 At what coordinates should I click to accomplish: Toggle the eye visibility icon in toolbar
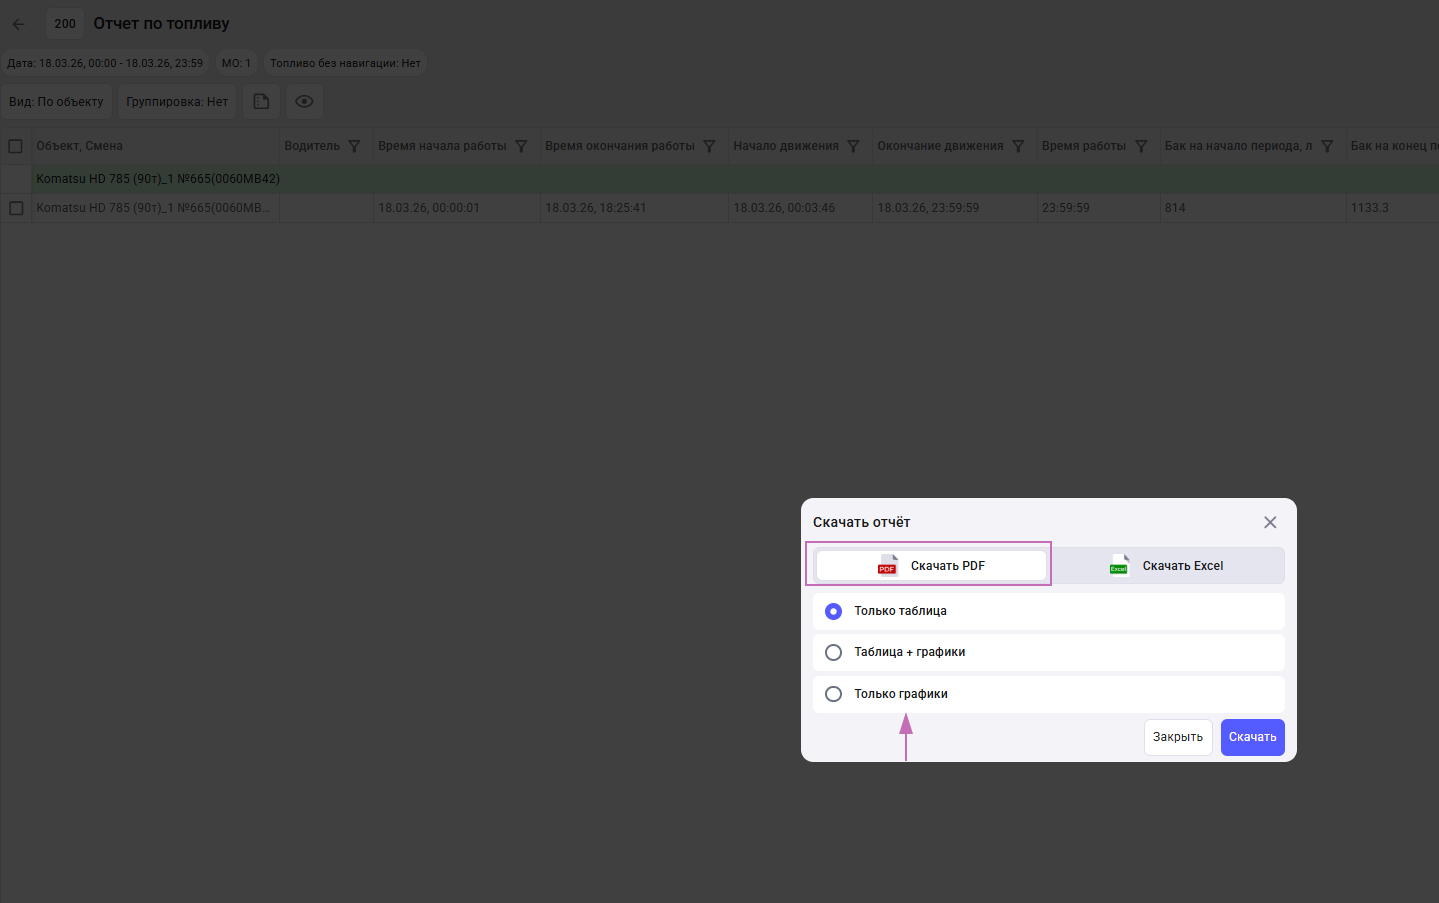tap(305, 102)
